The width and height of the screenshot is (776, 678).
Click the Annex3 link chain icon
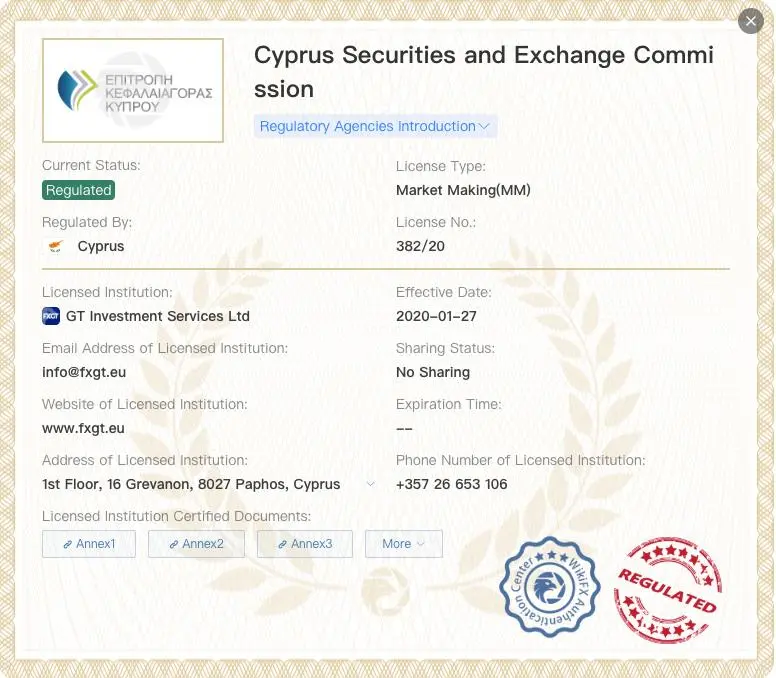point(283,544)
